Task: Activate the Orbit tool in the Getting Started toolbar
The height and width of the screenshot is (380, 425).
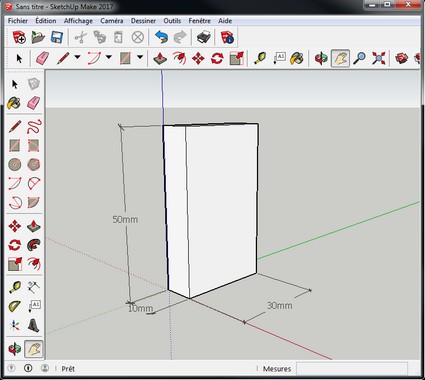Action: tap(321, 58)
